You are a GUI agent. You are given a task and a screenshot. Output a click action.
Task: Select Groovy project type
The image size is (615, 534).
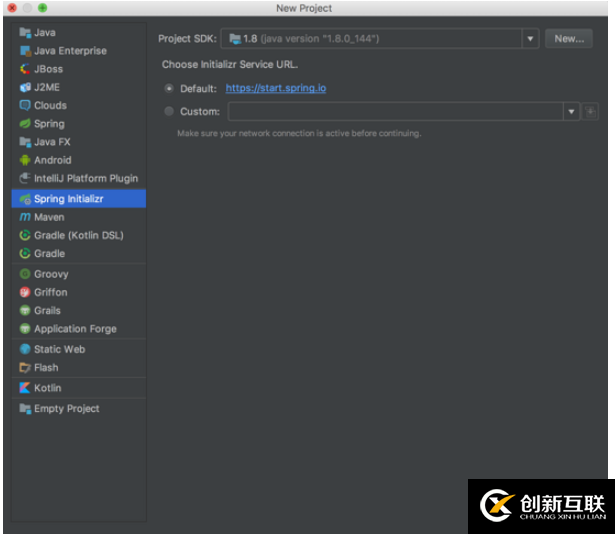pos(79,274)
